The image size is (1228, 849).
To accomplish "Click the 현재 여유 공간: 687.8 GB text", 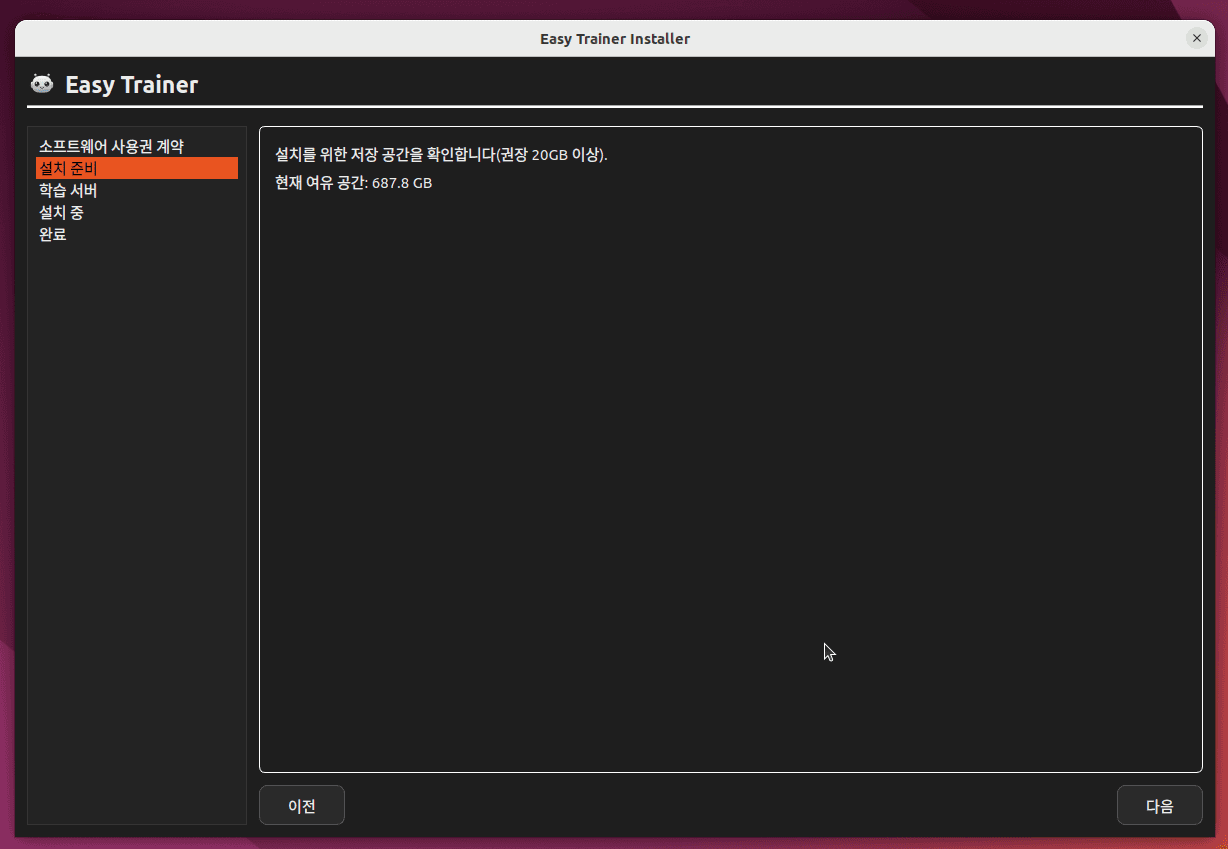I will (x=354, y=183).
